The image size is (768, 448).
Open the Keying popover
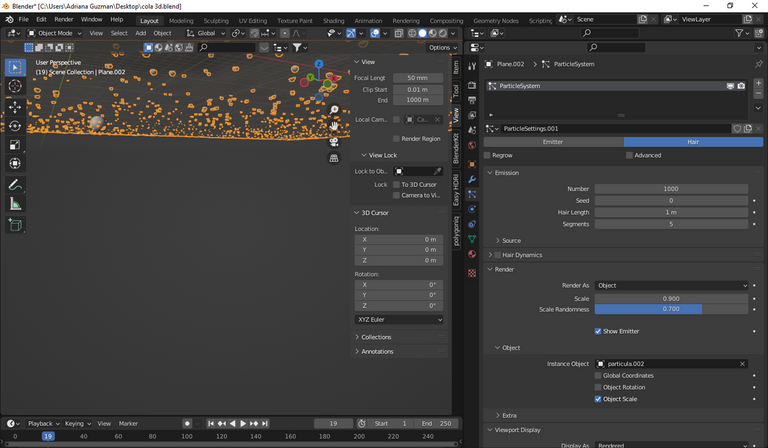pyautogui.click(x=77, y=424)
